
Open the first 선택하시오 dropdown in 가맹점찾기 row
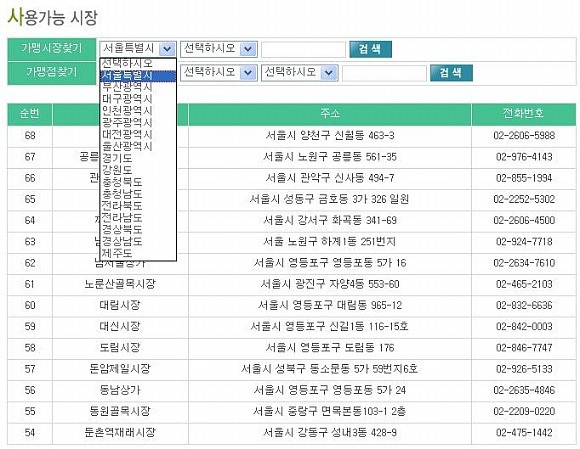tap(219, 72)
